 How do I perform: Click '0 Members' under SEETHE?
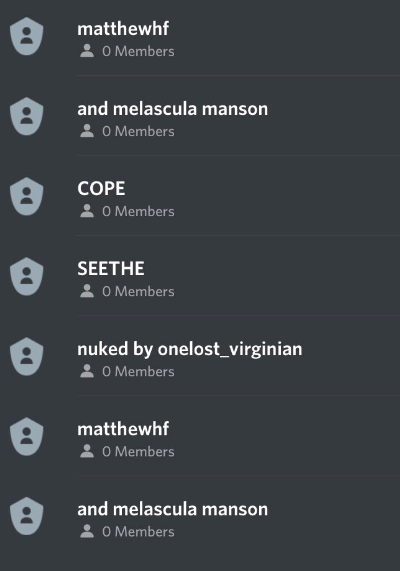coord(138,291)
